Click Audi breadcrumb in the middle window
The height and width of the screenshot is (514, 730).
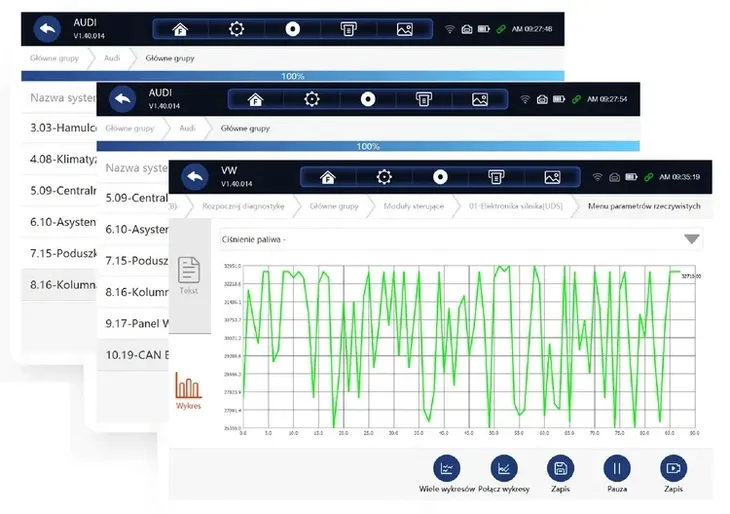(x=187, y=128)
